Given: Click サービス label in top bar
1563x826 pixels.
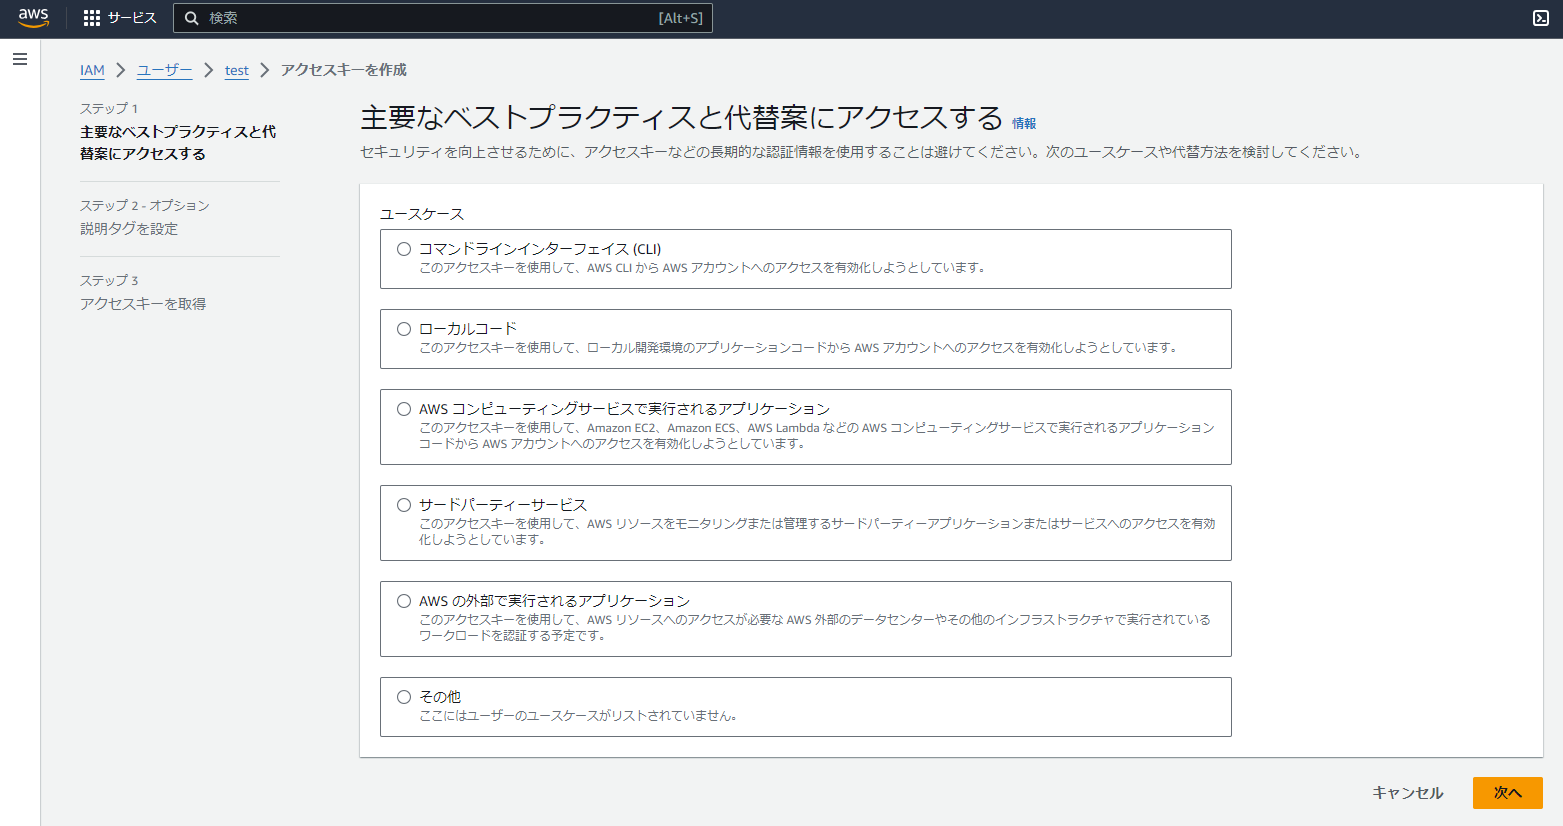Looking at the screenshot, I should click(x=132, y=18).
